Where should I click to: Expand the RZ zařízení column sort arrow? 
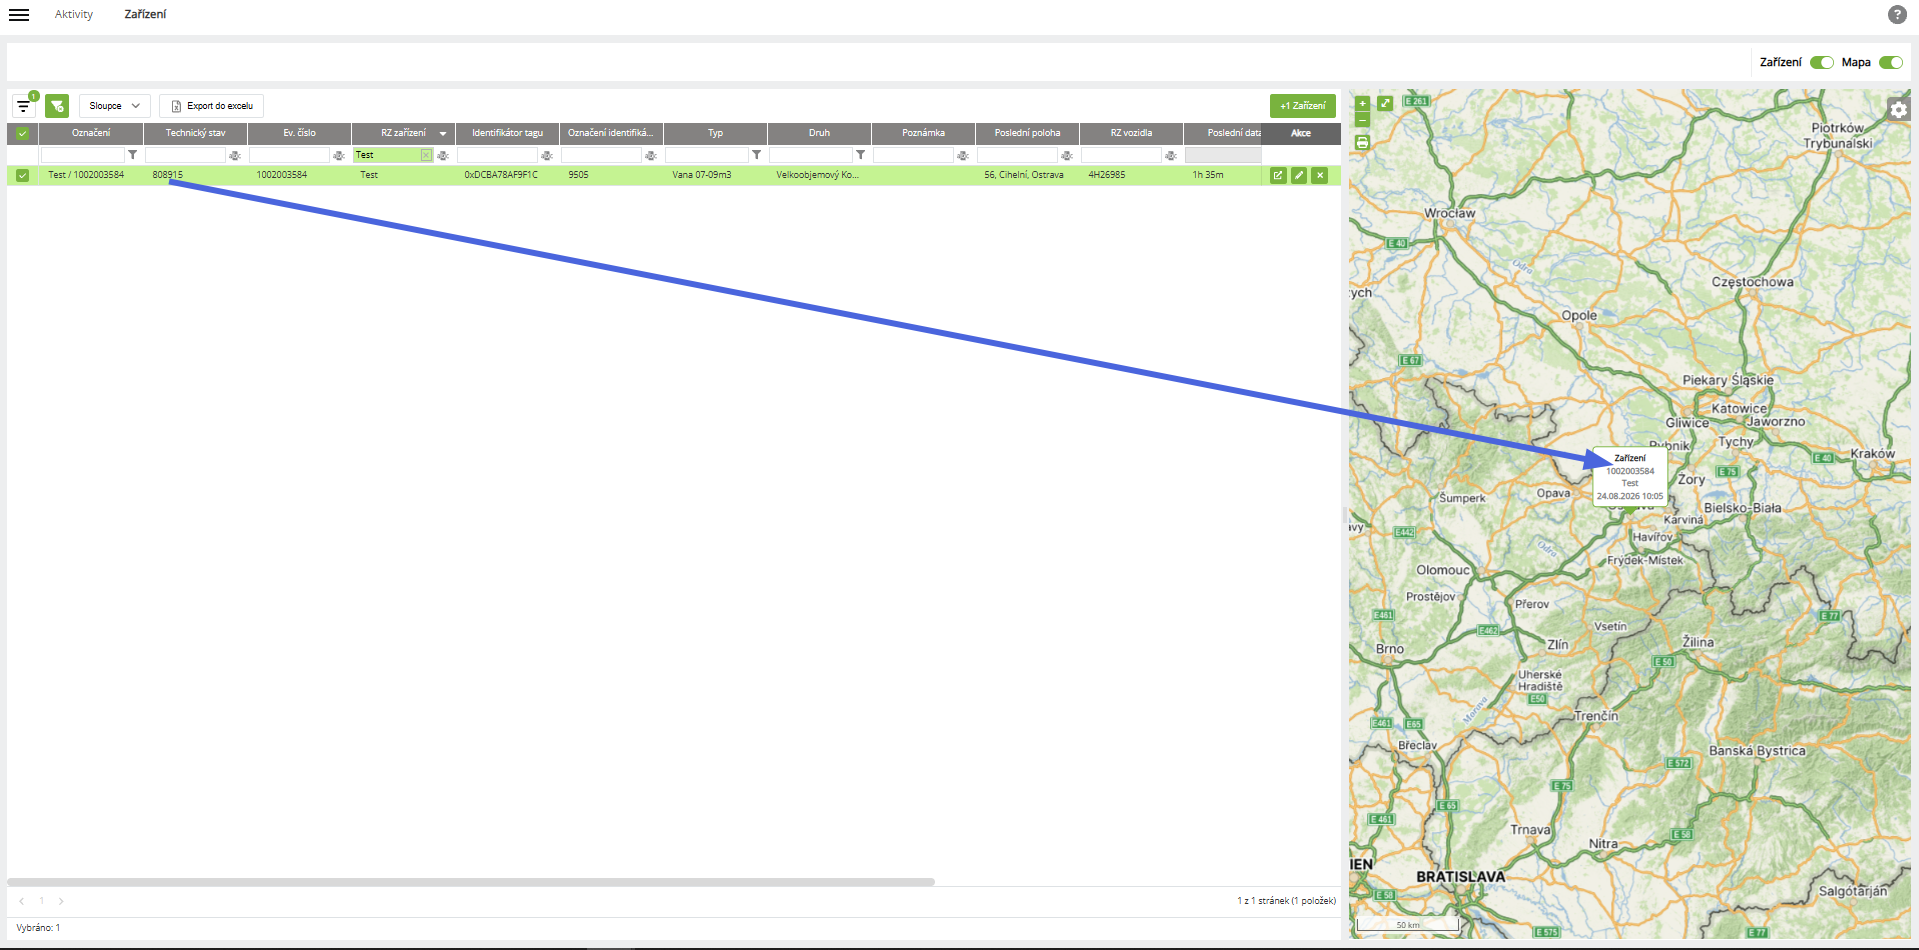pyautogui.click(x=443, y=133)
